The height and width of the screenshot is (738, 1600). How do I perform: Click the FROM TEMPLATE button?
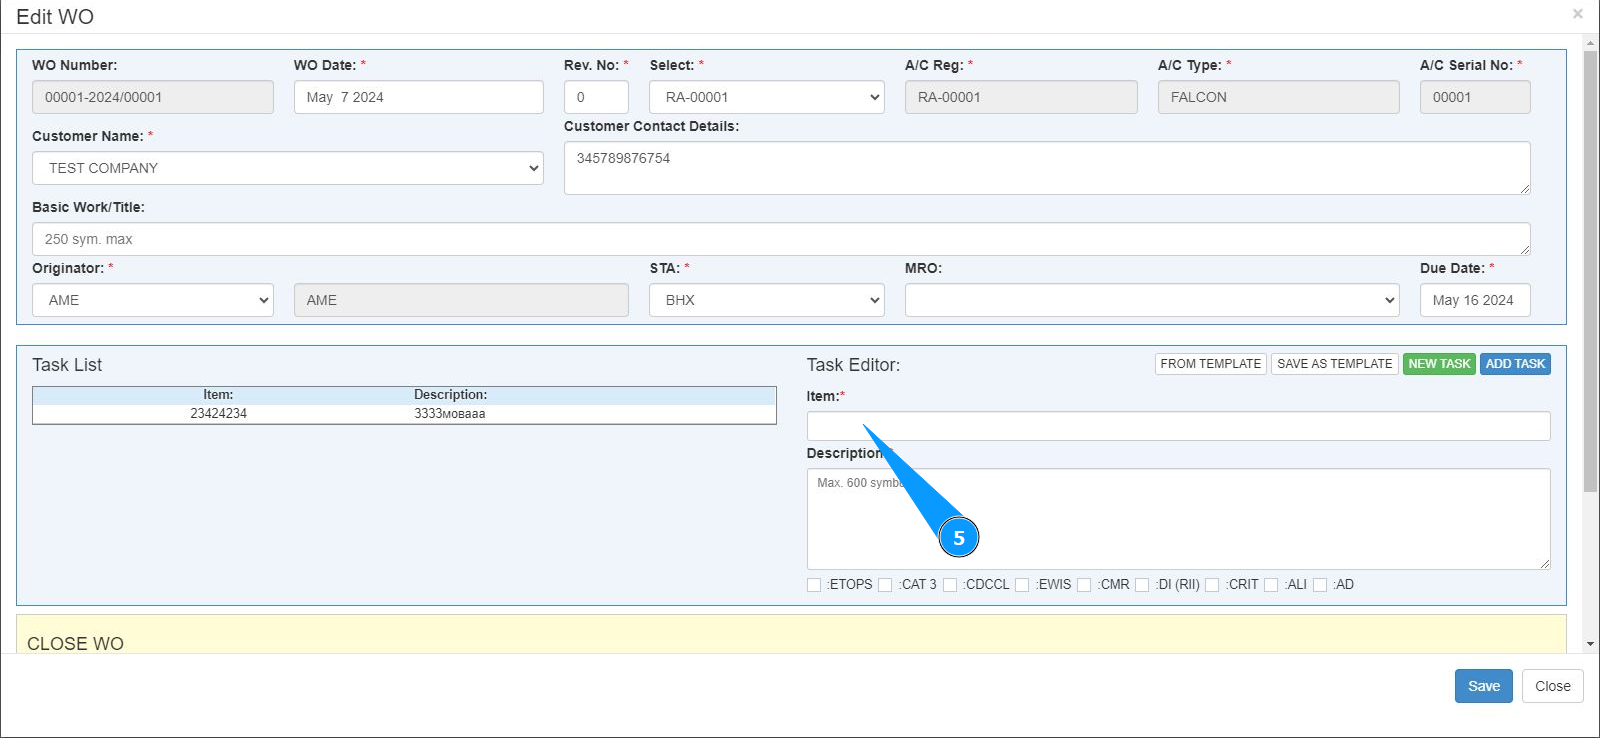(x=1210, y=364)
